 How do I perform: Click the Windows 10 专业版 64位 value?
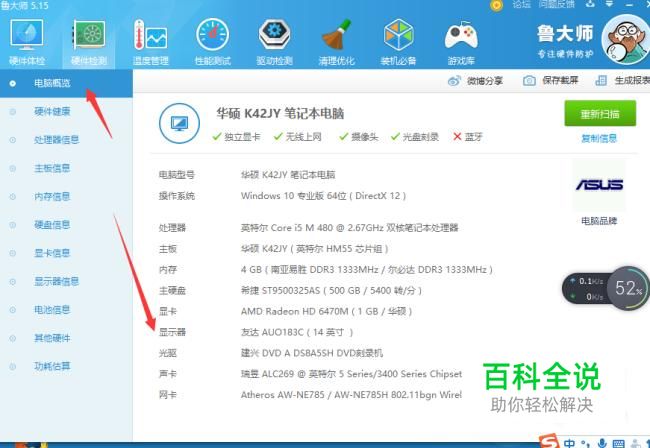[x=323, y=196]
